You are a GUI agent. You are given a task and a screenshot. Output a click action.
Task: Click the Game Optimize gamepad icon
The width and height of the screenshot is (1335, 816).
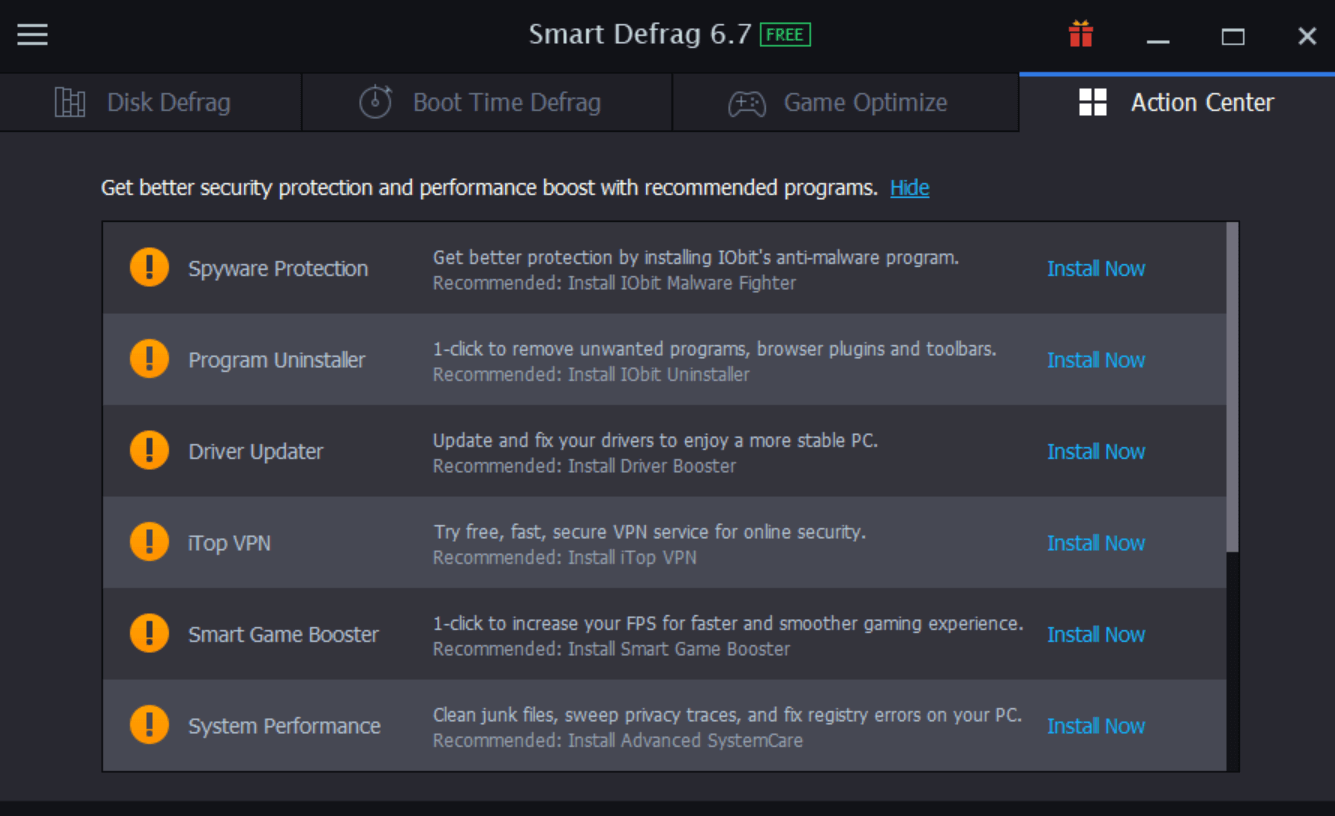(747, 102)
